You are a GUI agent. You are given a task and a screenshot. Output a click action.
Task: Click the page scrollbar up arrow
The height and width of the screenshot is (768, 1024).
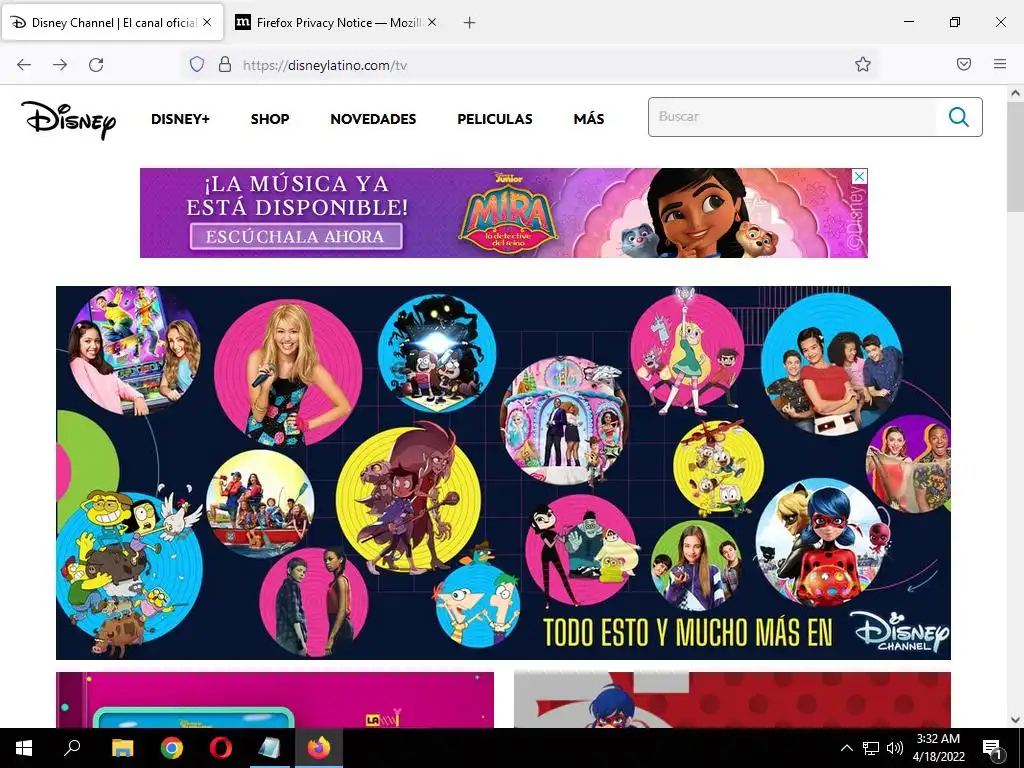tap(1015, 93)
